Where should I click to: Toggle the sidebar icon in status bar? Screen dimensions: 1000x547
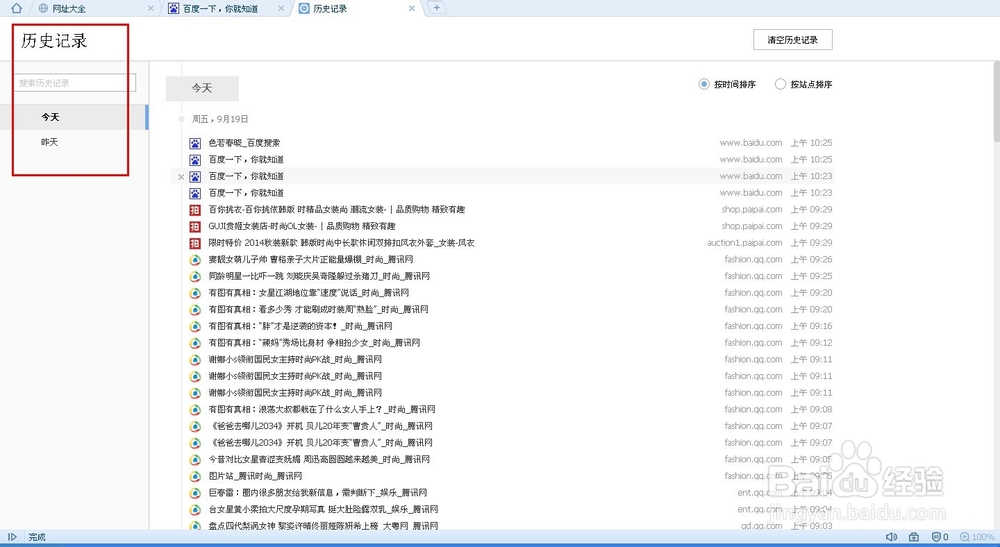[x=11, y=537]
